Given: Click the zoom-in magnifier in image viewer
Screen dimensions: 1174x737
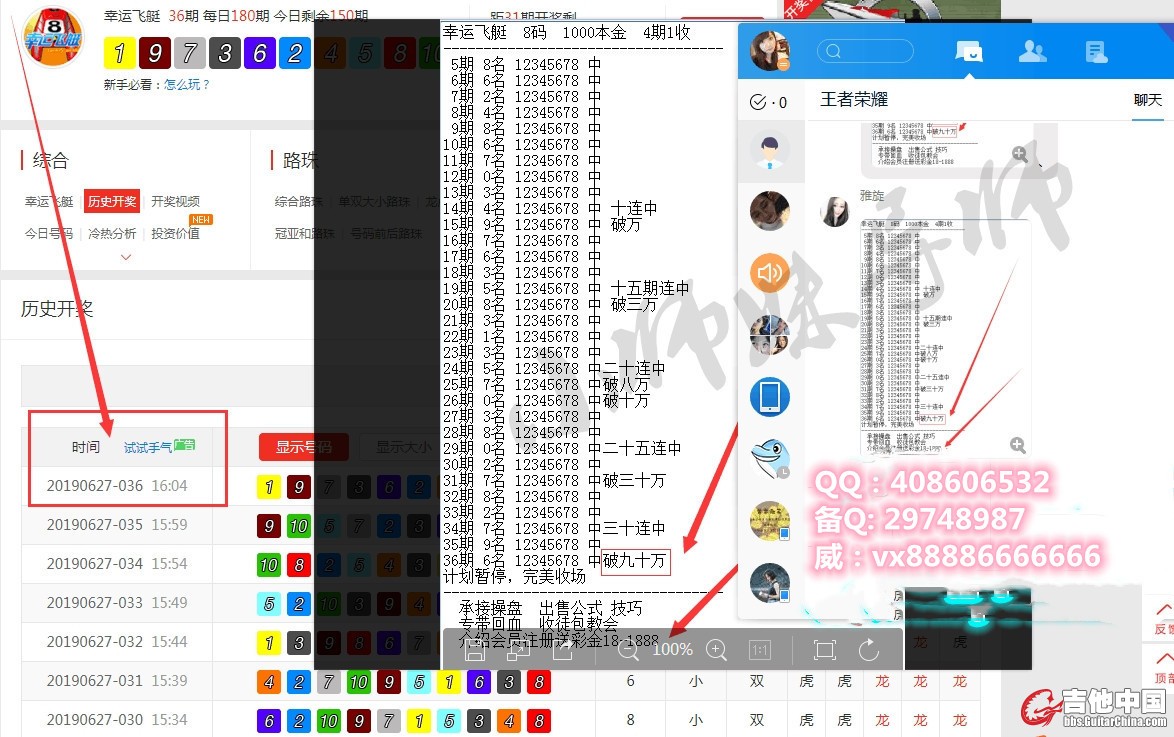Looking at the screenshot, I should point(716,650).
